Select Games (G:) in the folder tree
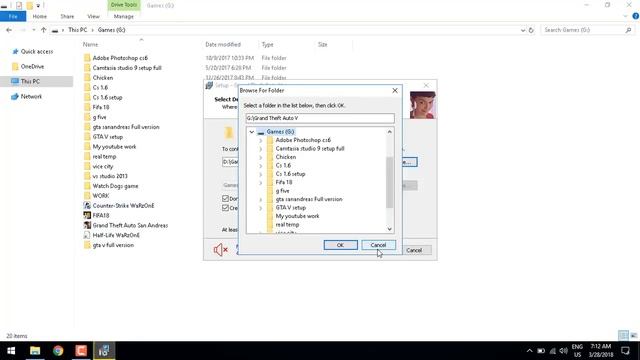640x360 pixels. (280, 131)
